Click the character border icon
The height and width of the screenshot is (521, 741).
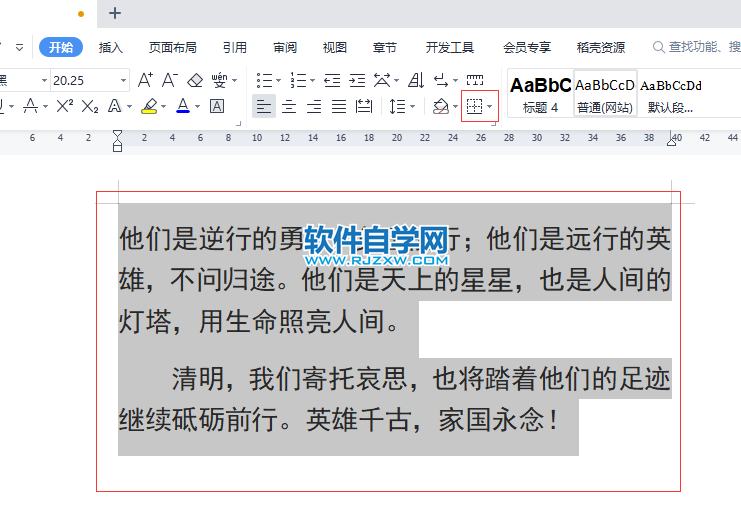coord(217,106)
